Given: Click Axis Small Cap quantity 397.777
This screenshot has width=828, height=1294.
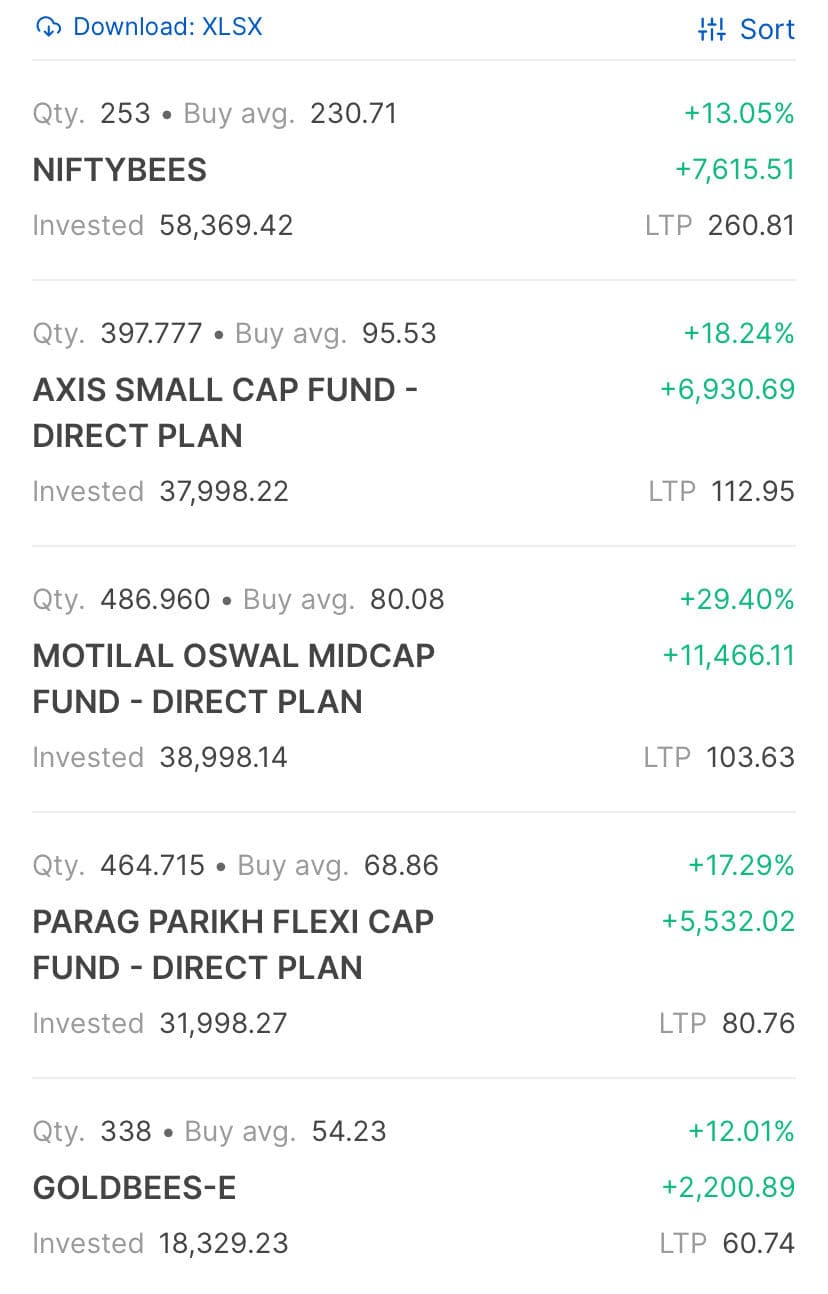Looking at the screenshot, I should [x=151, y=334].
